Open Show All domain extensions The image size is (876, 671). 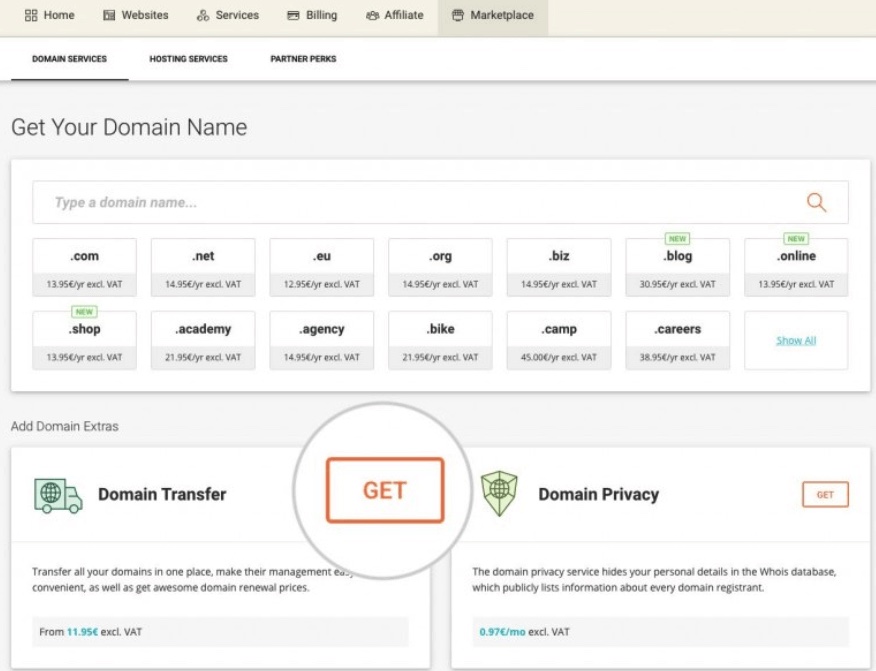click(x=795, y=340)
